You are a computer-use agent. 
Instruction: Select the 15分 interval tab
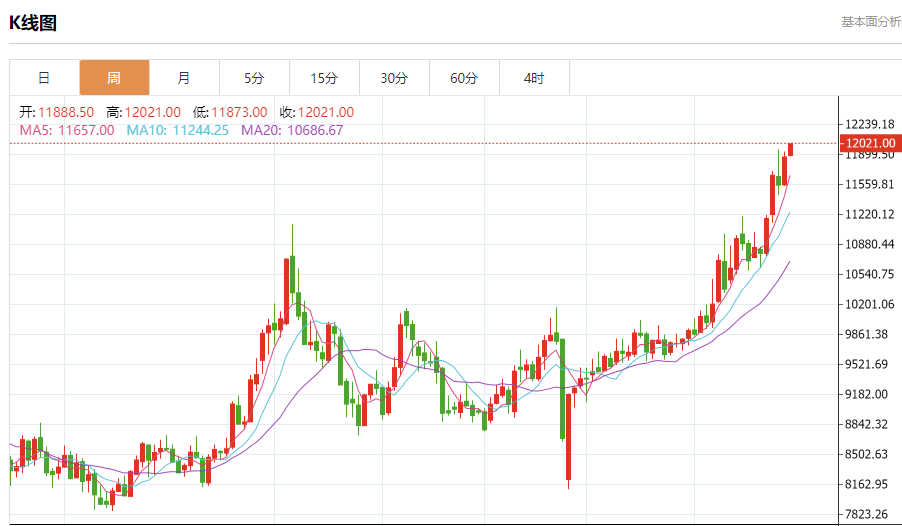[x=324, y=78]
